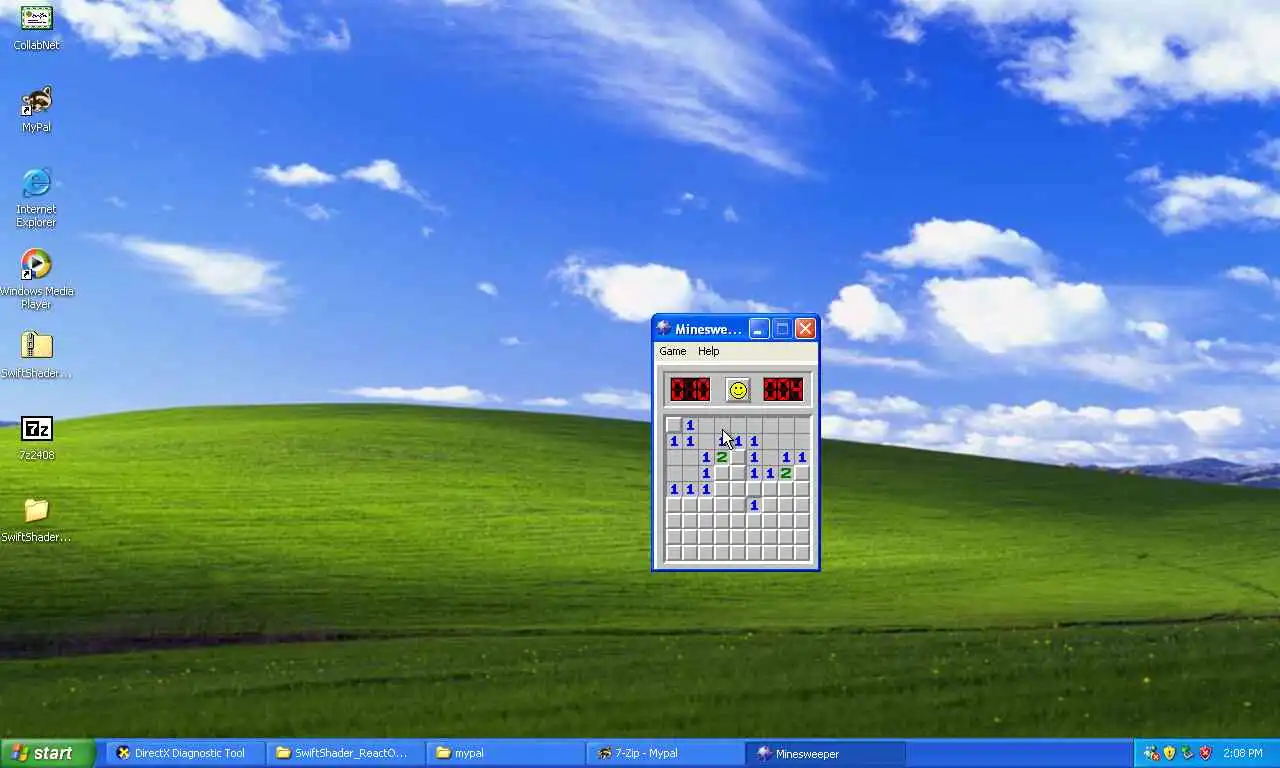Switch to 7-Zip - Mypal taskbar button
This screenshot has height=768, width=1280.
point(666,753)
